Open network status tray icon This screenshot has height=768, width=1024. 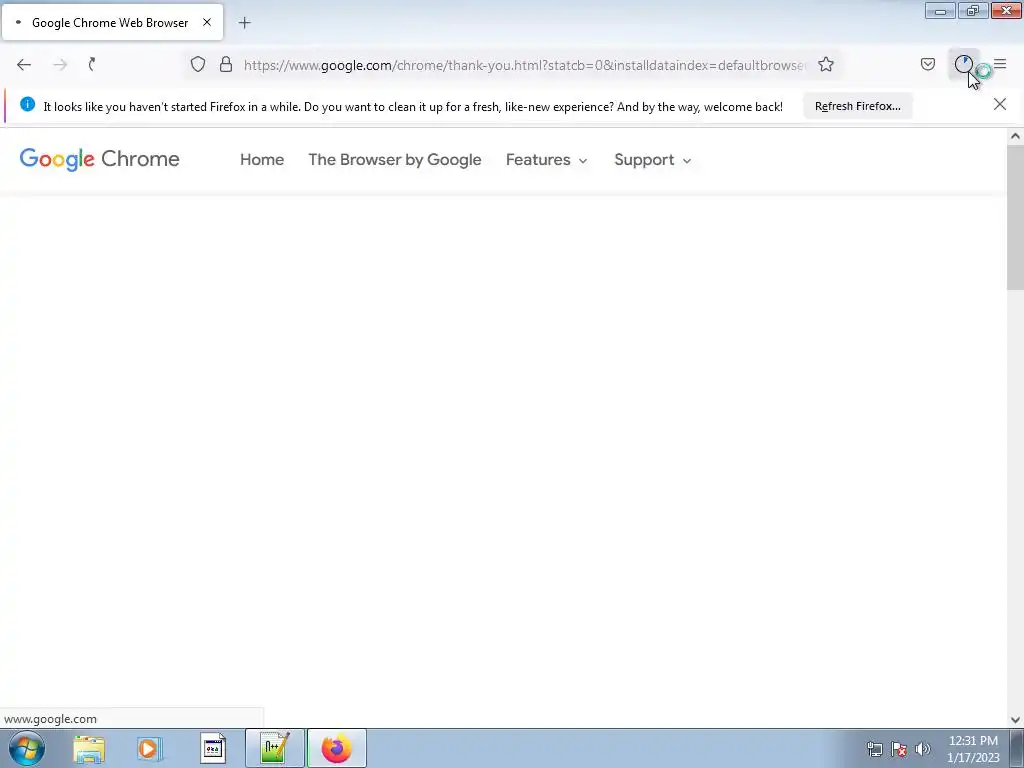[874, 749]
